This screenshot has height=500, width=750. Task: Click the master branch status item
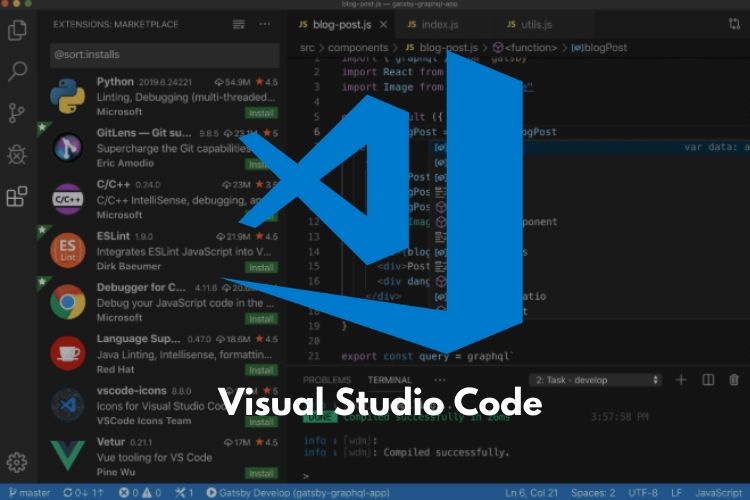[30, 492]
